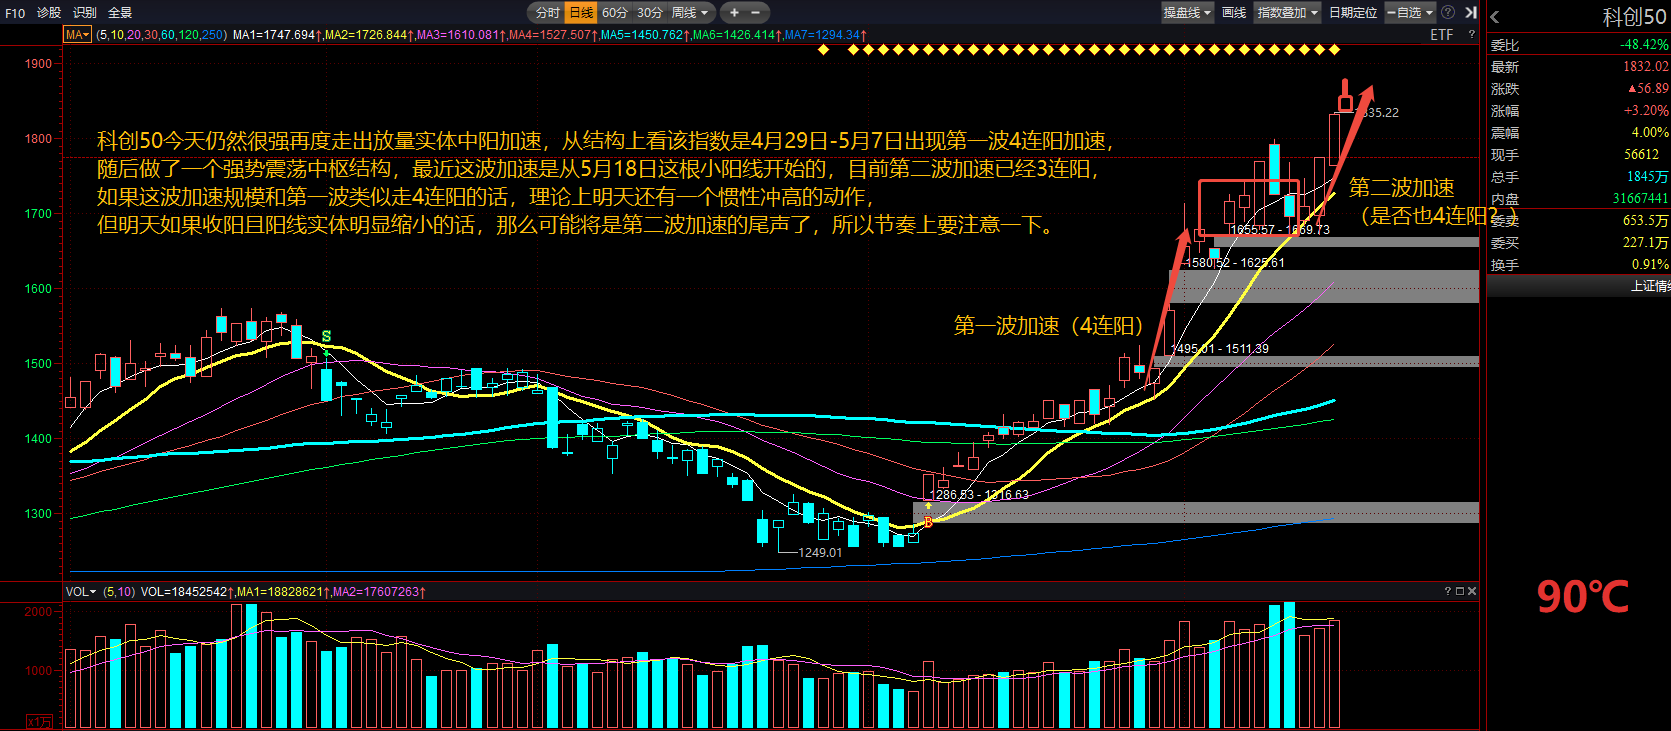The height and width of the screenshot is (731, 1671).
Task: Open the 自选 watchlist dropdown
Action: tap(1410, 13)
